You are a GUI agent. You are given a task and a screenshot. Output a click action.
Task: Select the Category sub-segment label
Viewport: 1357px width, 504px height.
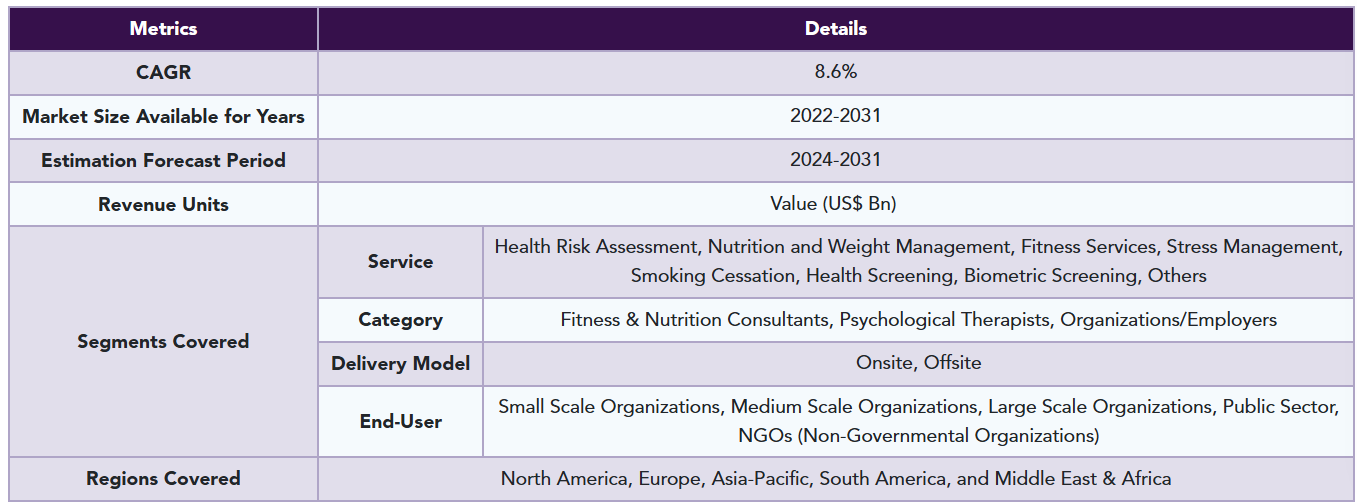click(400, 320)
